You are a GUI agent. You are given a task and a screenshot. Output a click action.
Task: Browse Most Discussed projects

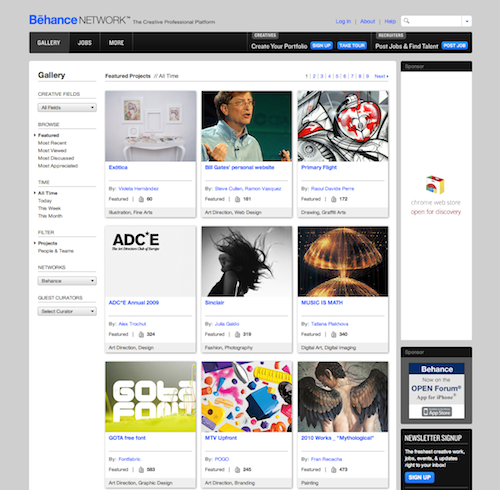click(56, 158)
